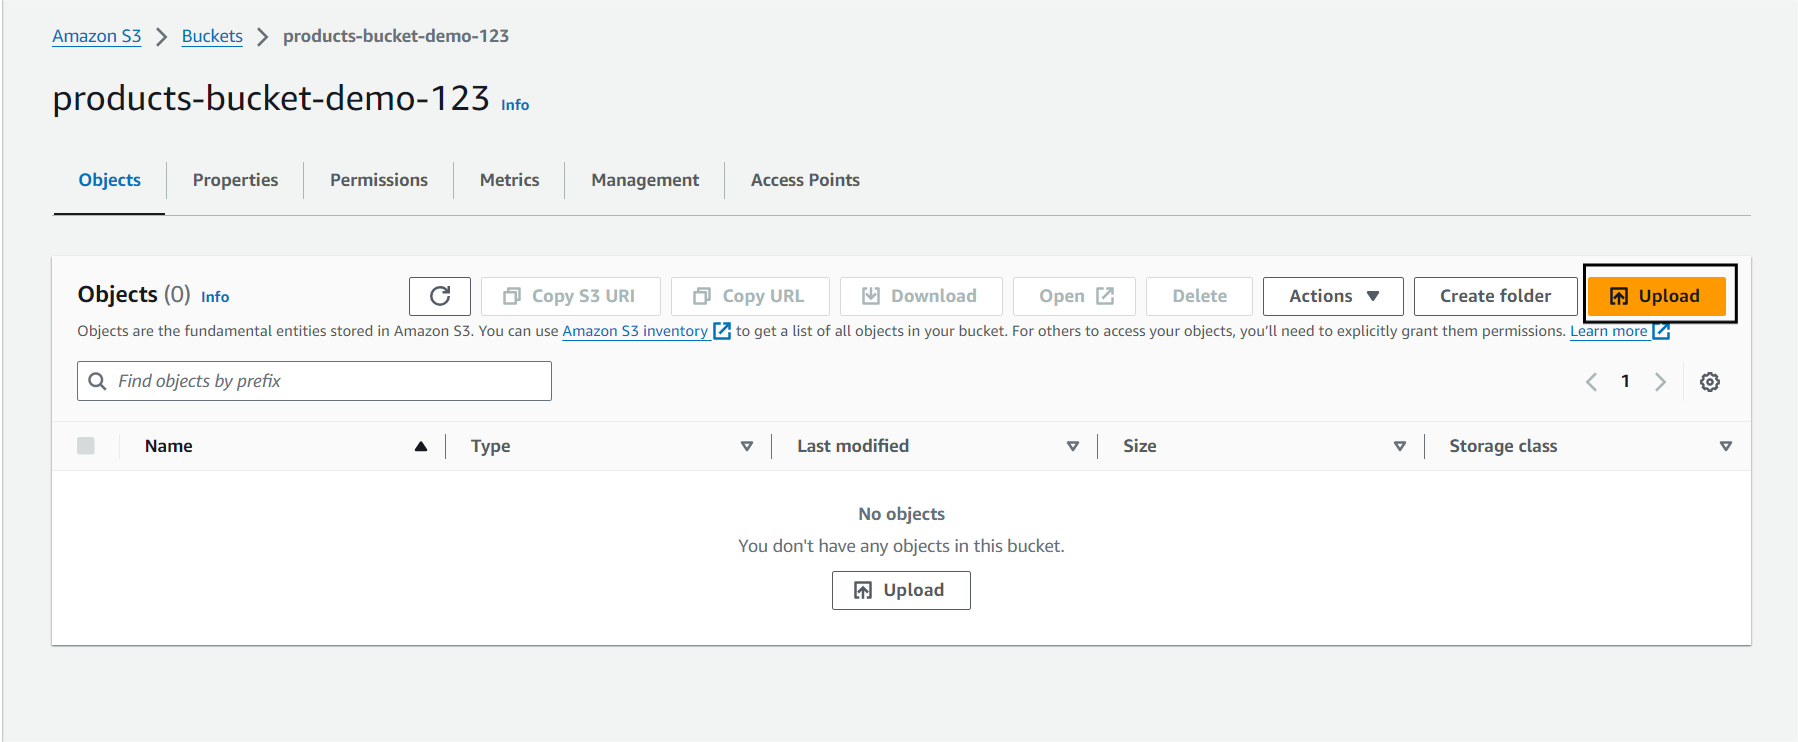Click the Type column header text

click(x=491, y=446)
